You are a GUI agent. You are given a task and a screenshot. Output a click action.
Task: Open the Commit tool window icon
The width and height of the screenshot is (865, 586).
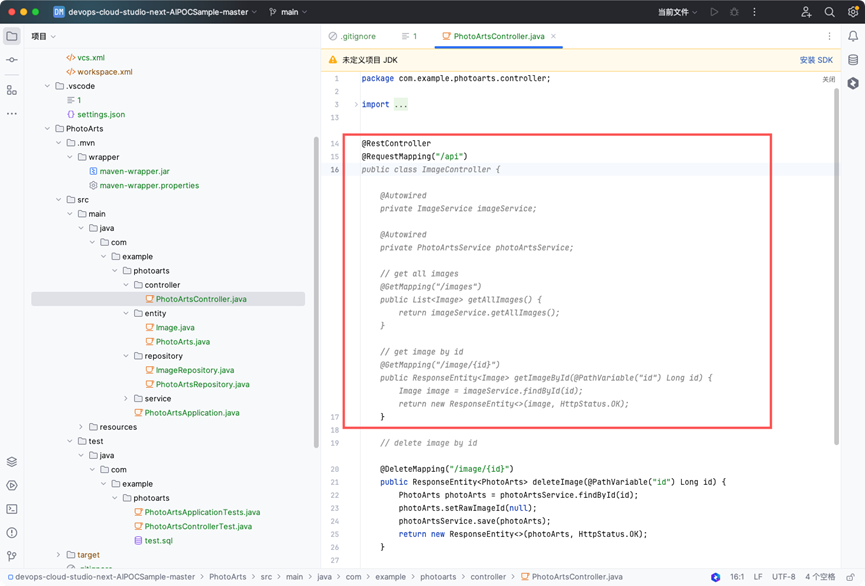point(12,60)
